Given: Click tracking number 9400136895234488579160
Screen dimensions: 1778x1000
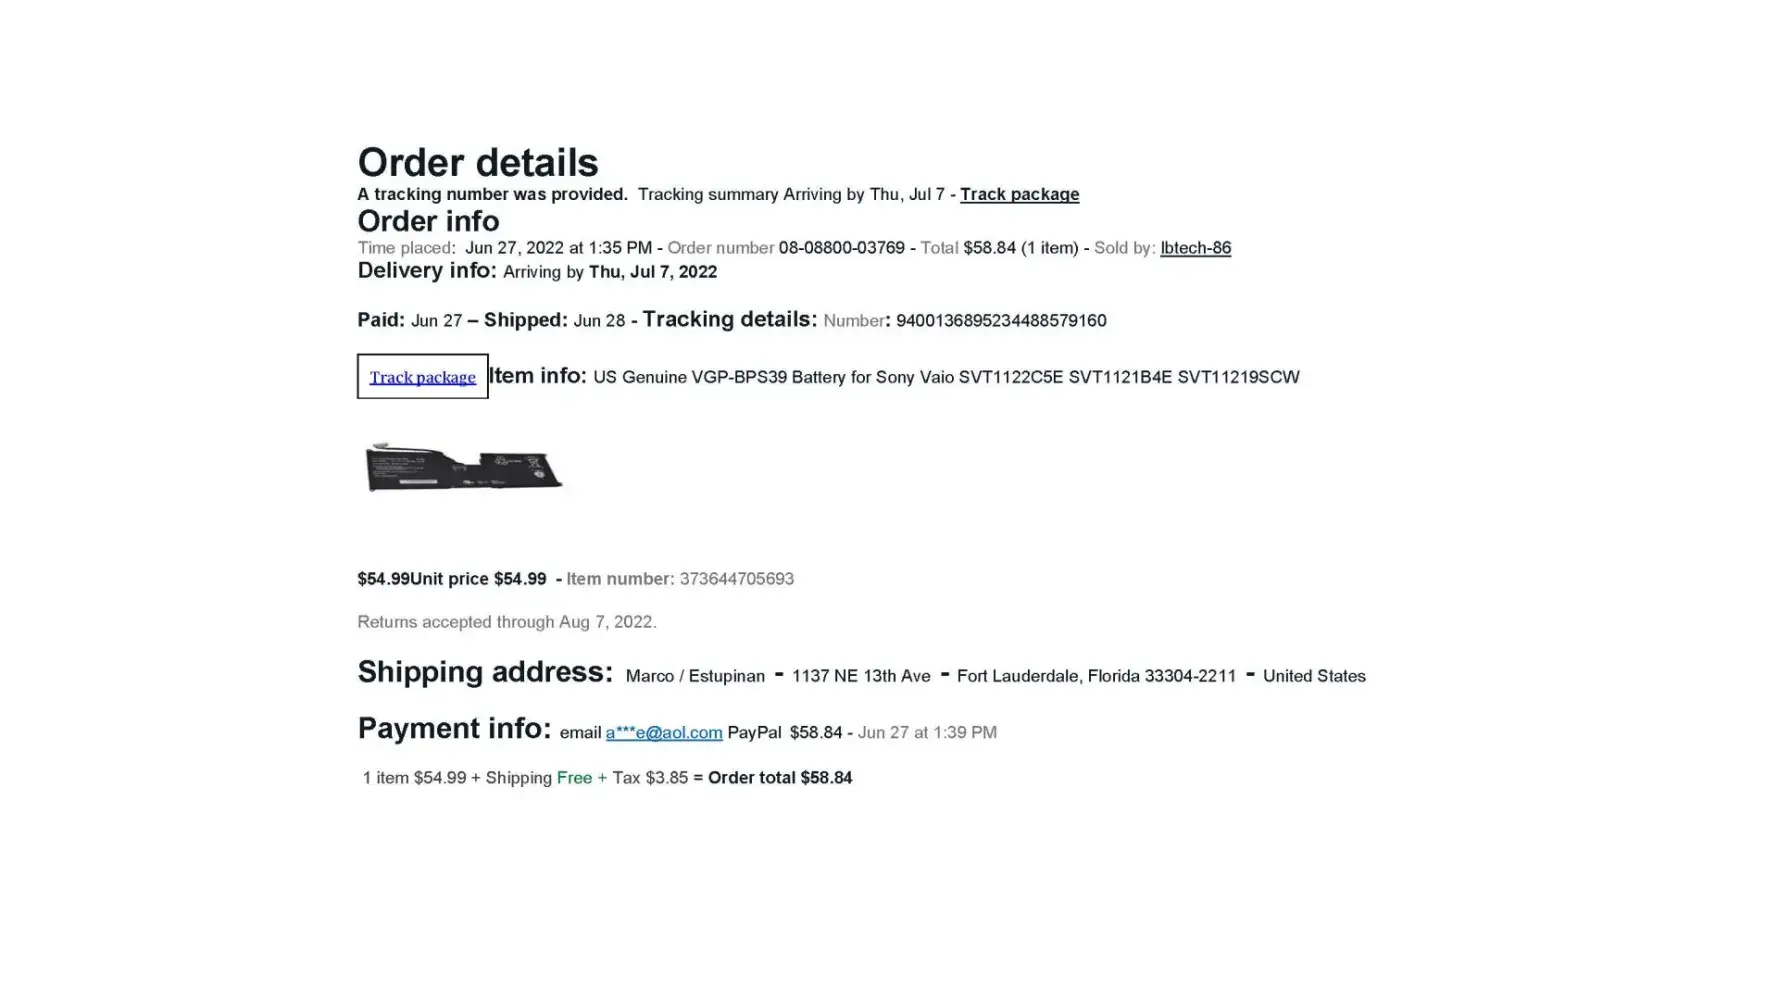Looking at the screenshot, I should click(1001, 321).
